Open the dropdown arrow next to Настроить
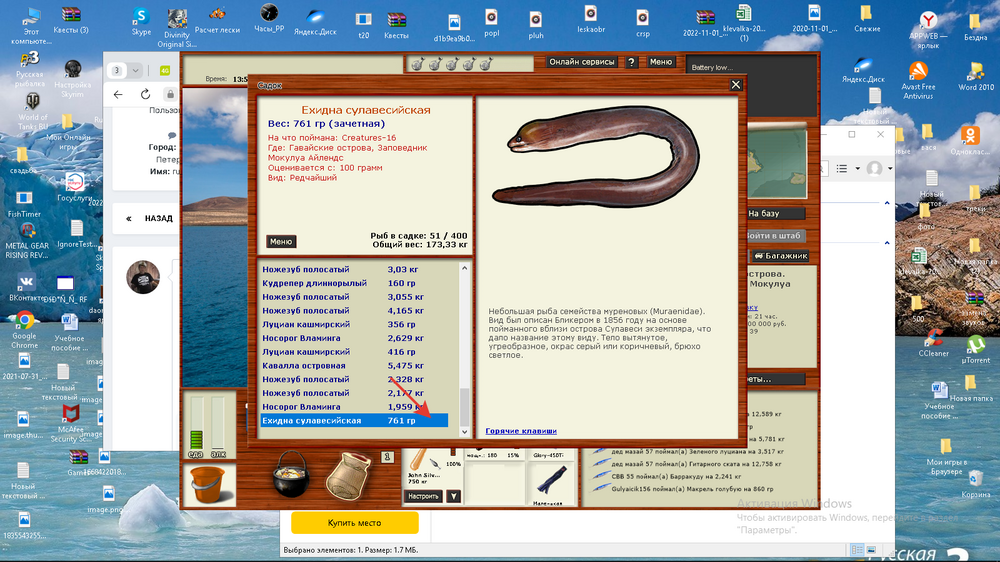Screen dimensions: 1000x562 (x=453, y=496)
